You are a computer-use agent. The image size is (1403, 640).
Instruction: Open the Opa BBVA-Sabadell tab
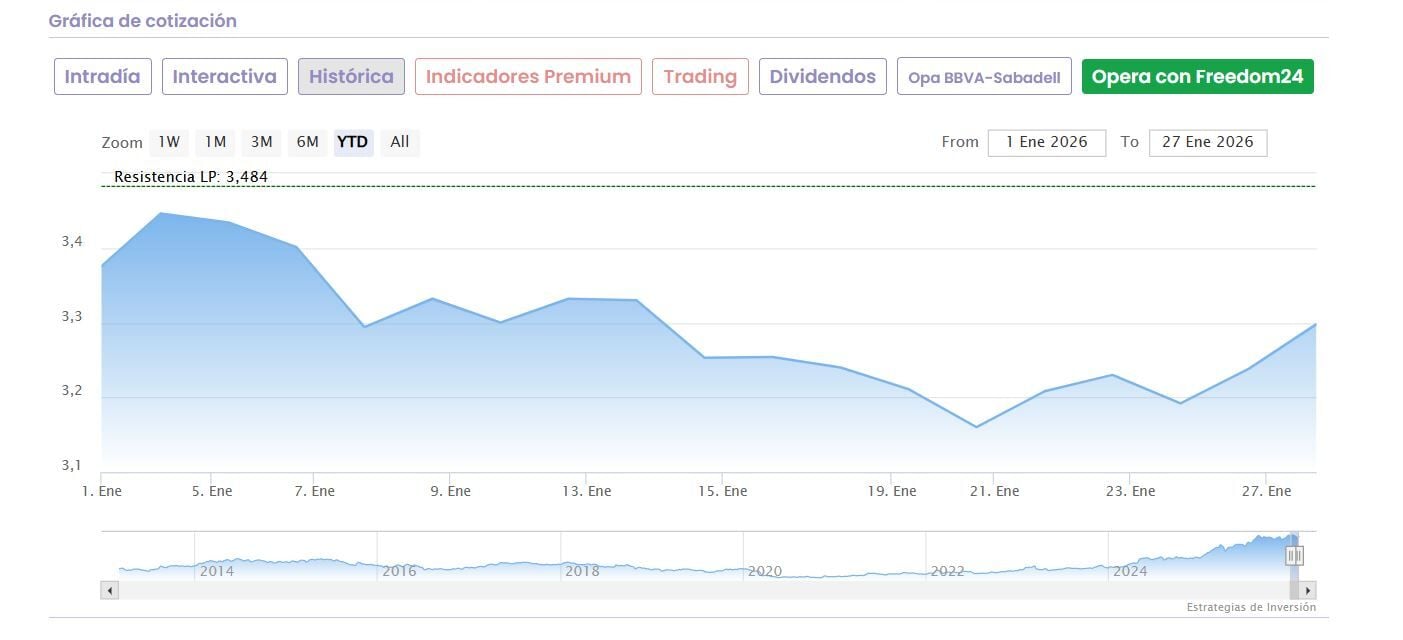[x=984, y=77]
